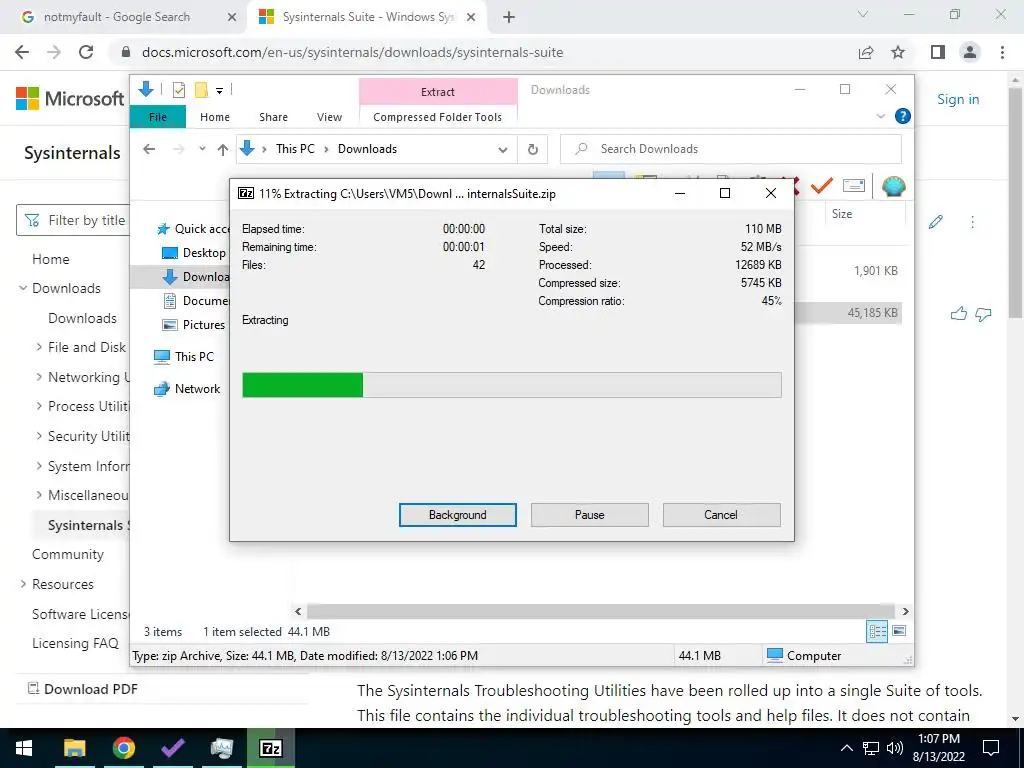Open a new Chrome tab
Viewport: 1024px width, 768px height.
tap(509, 18)
